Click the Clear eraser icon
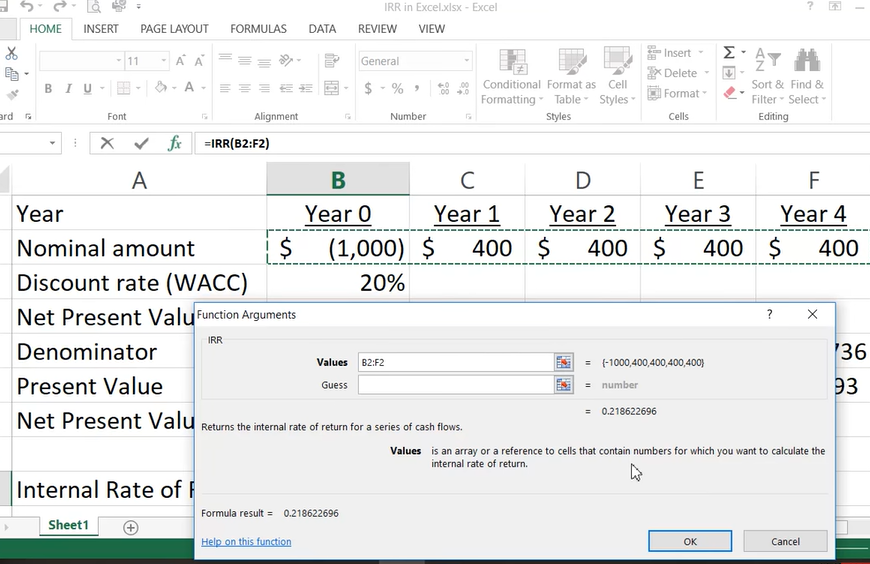 pyautogui.click(x=730, y=93)
